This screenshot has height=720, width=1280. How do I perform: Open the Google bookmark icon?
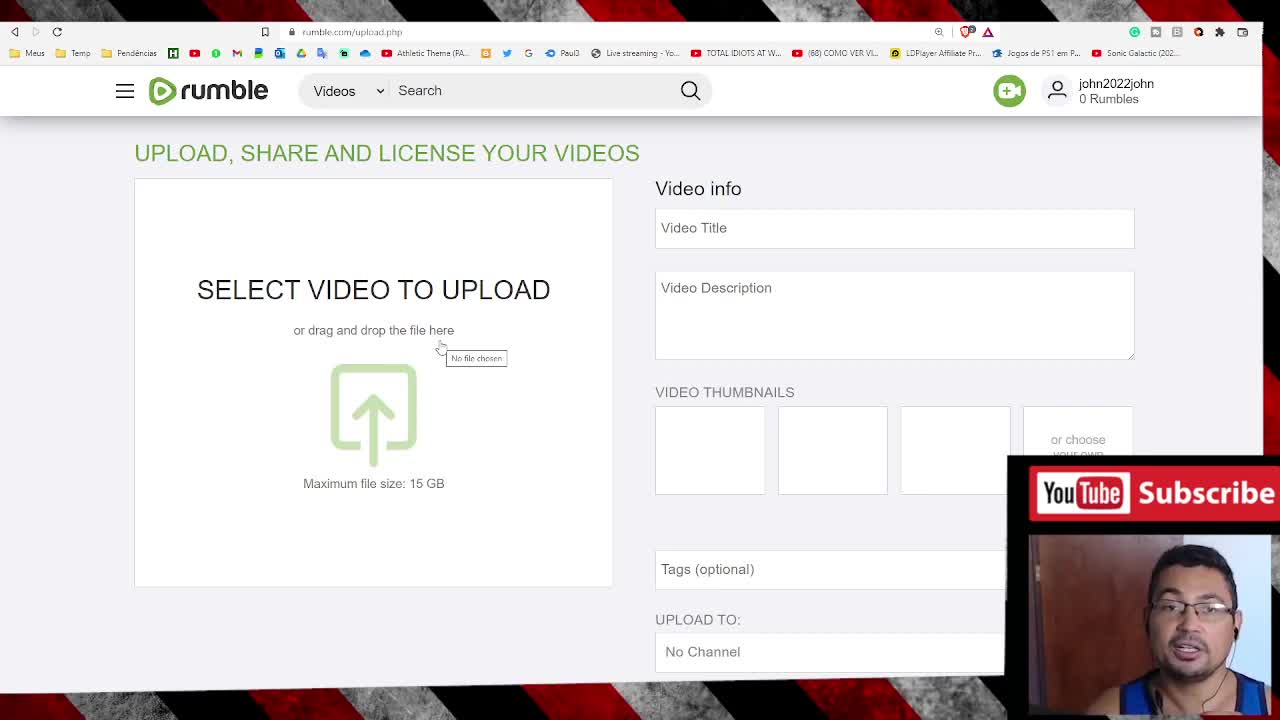pos(528,53)
